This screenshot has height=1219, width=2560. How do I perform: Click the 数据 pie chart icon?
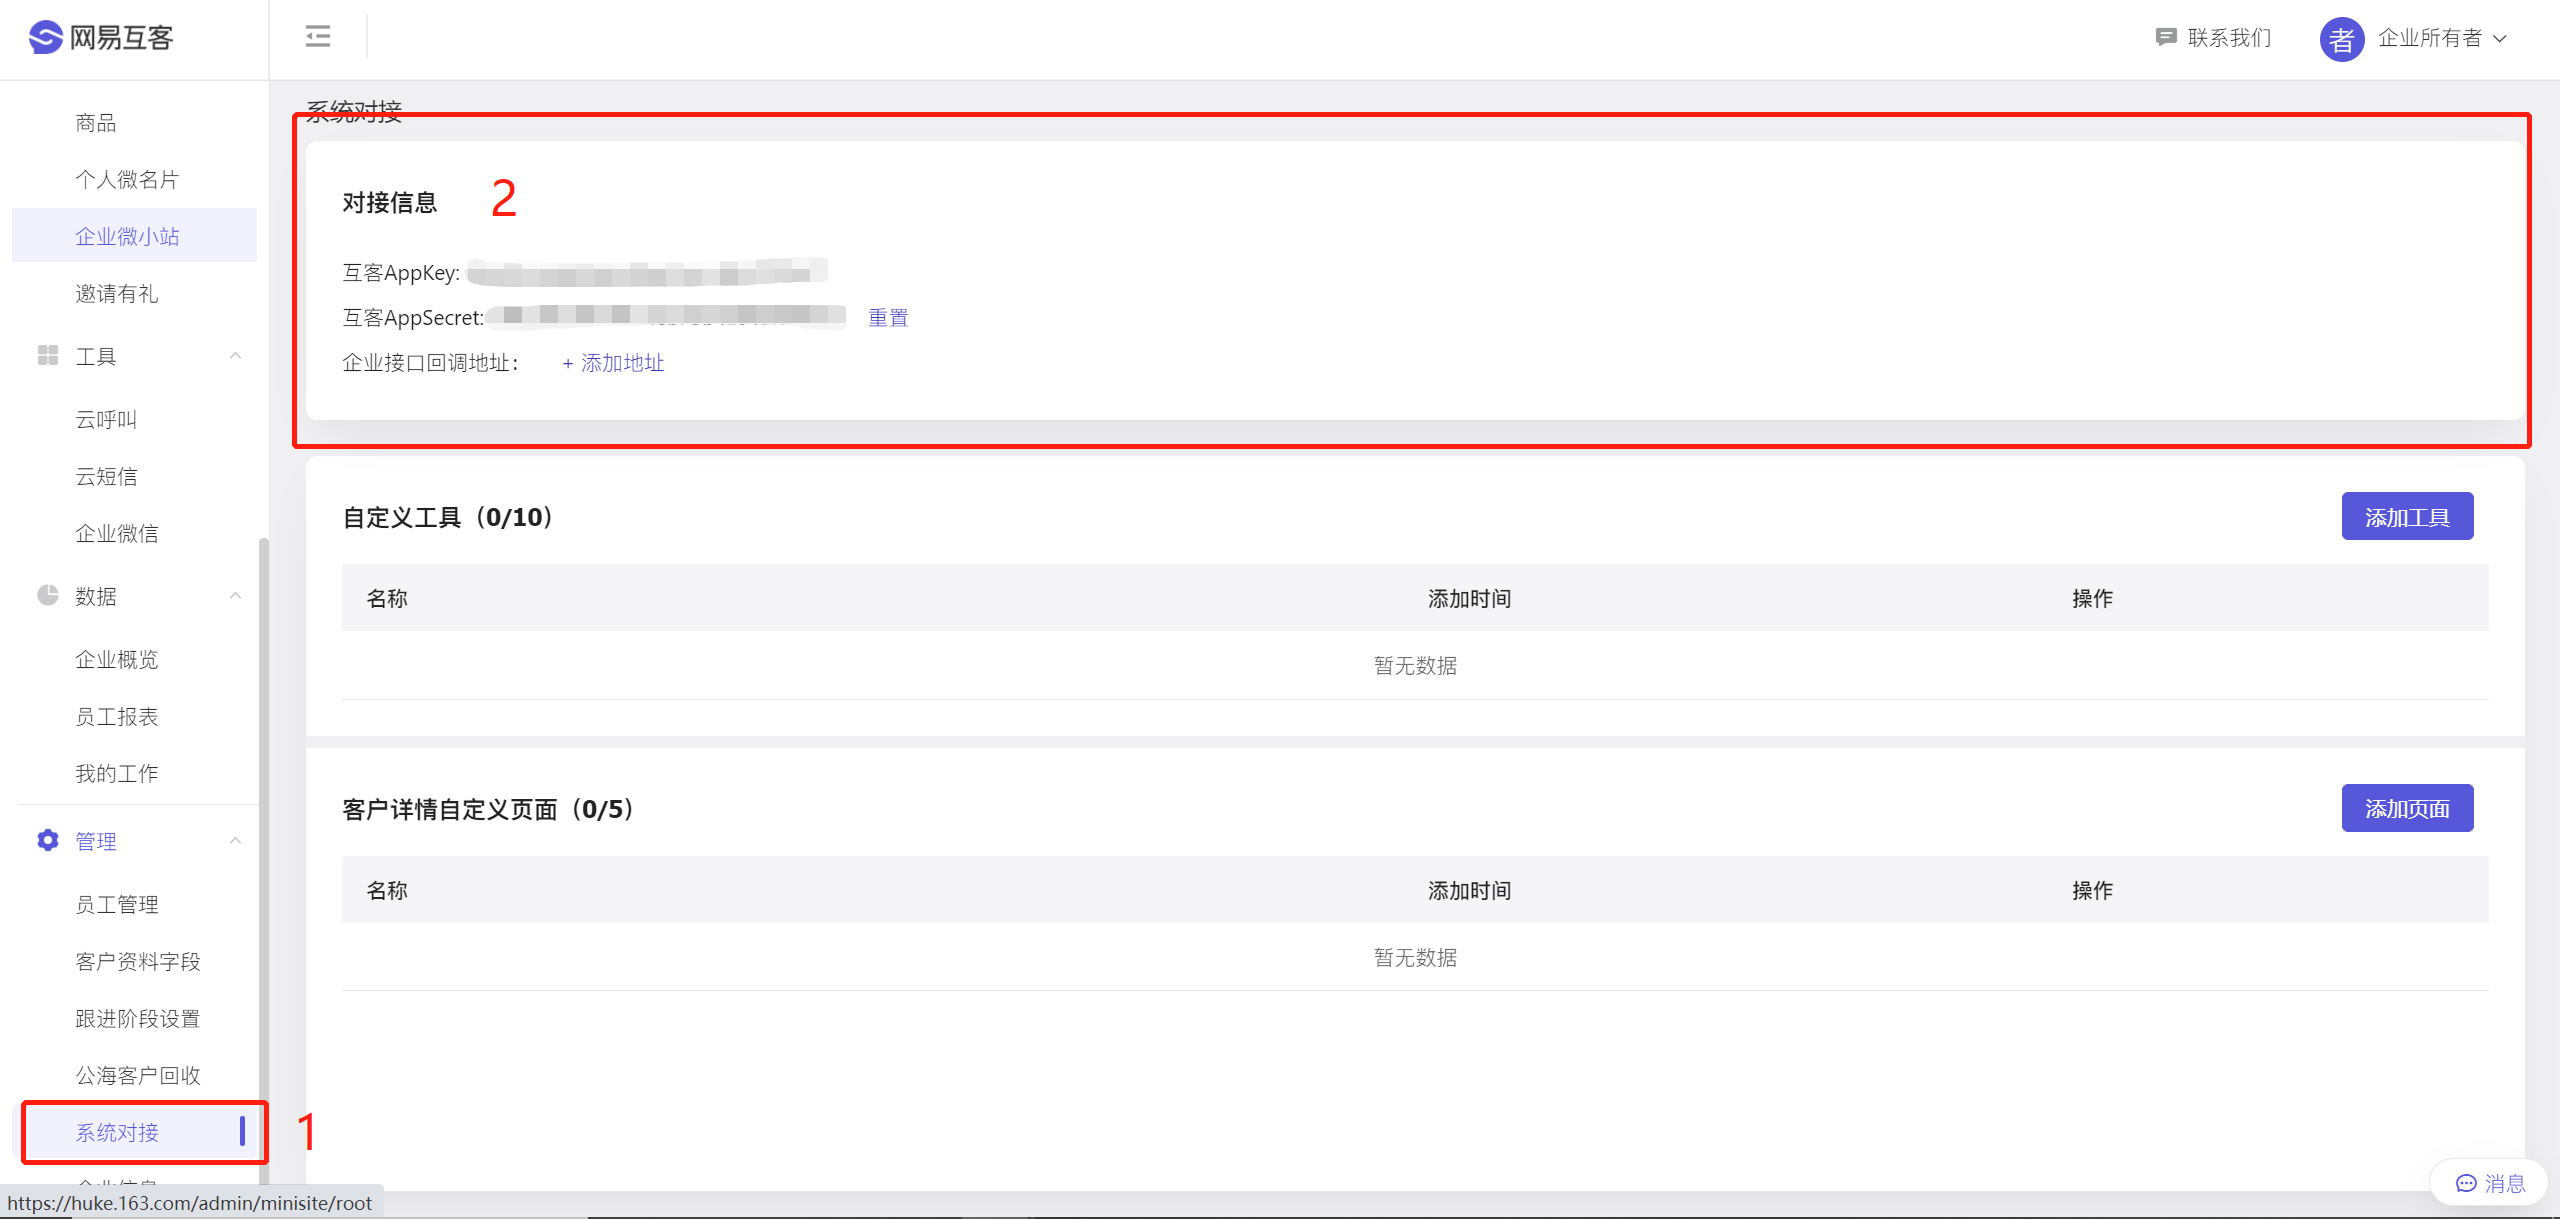48,596
